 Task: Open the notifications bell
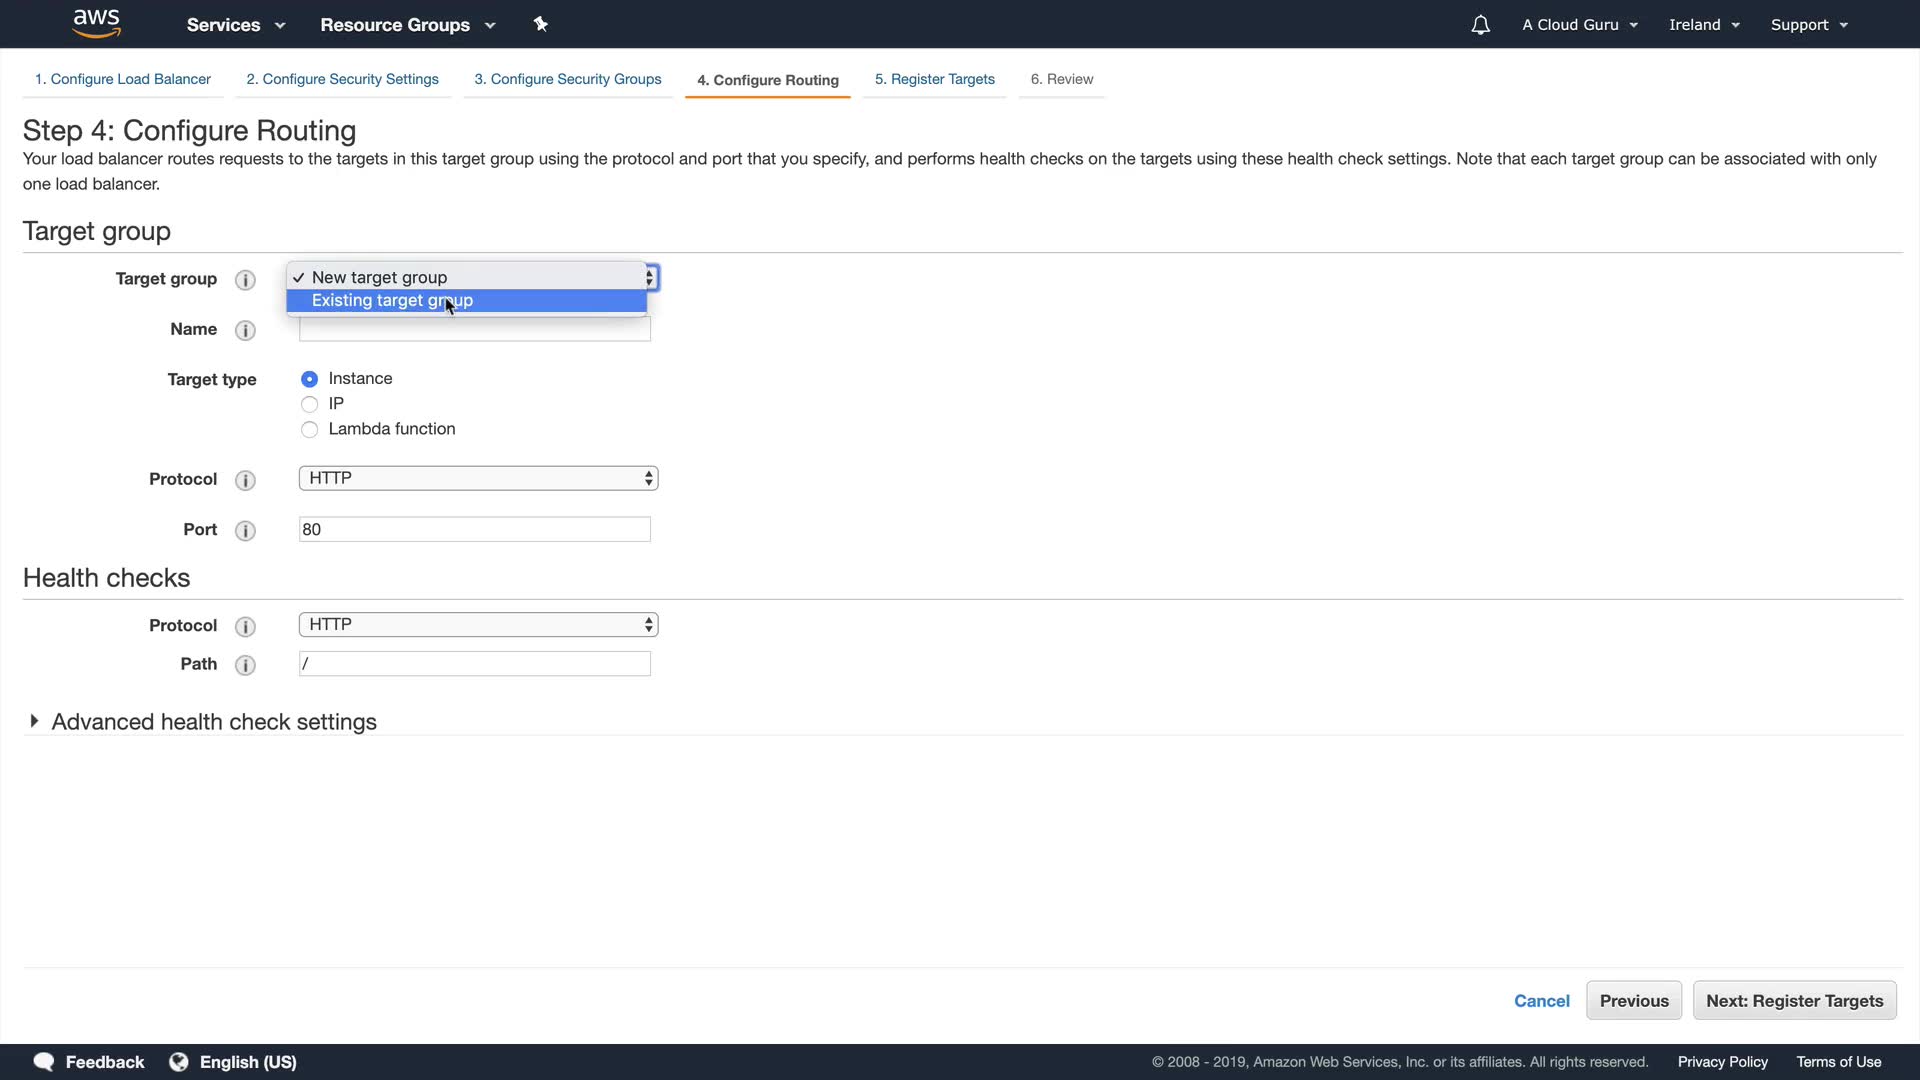[x=1480, y=25]
